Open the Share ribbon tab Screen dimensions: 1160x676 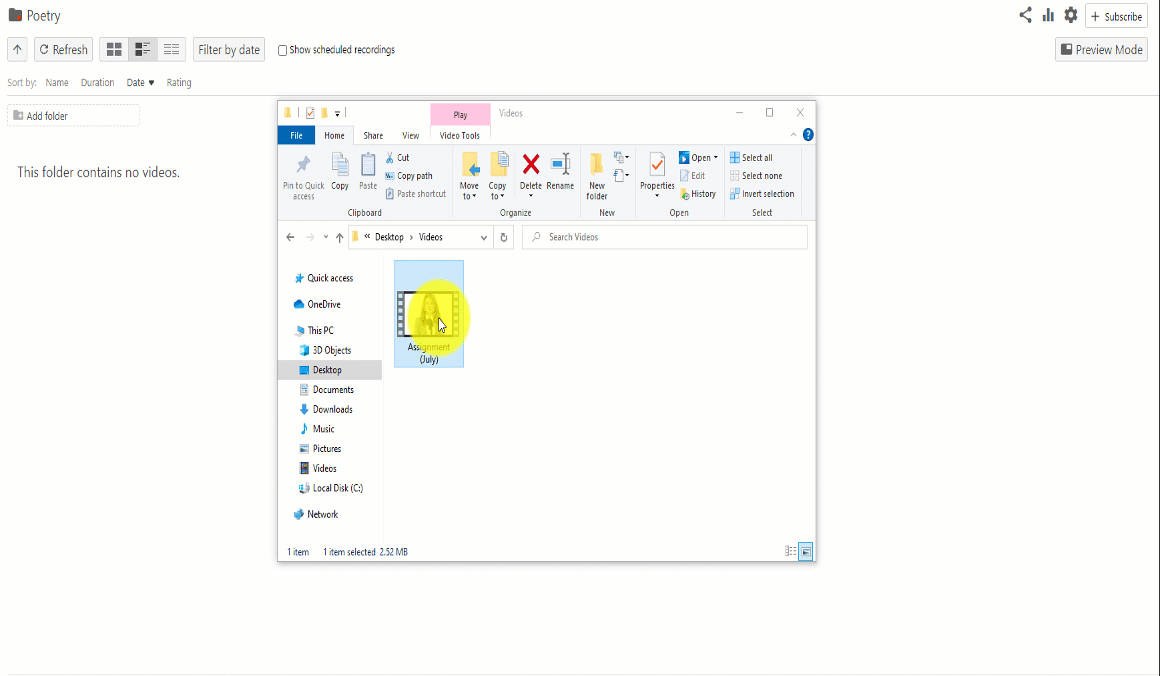tap(373, 136)
